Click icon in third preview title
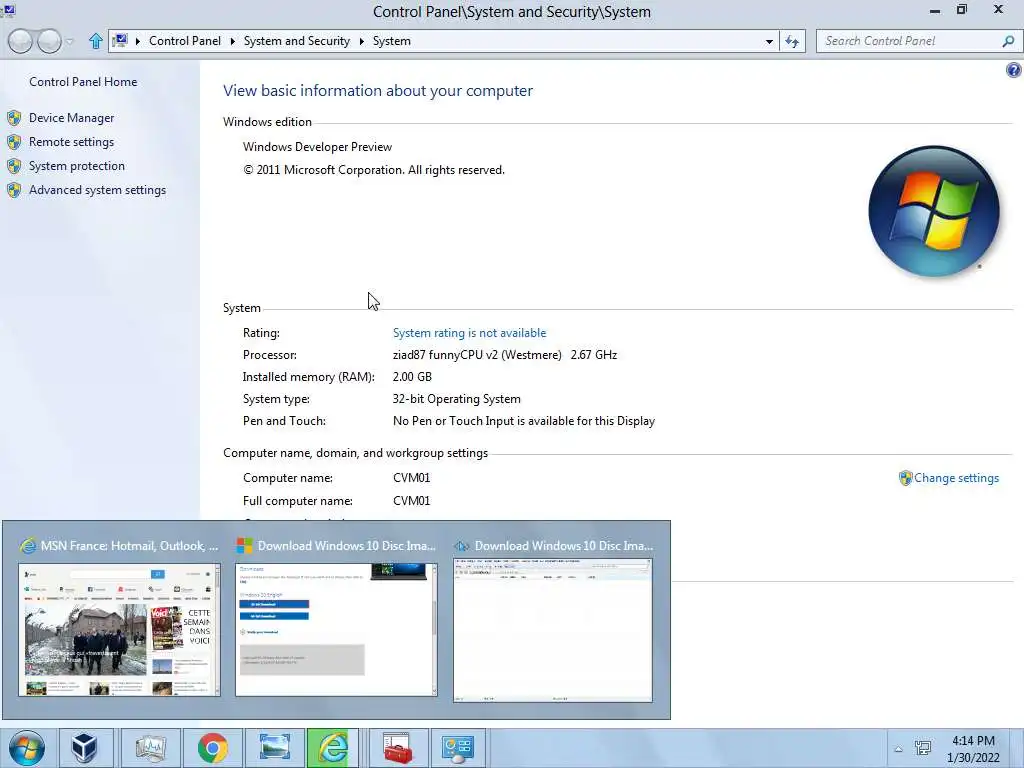Image resolution: width=1024 pixels, height=768 pixels. pos(462,546)
